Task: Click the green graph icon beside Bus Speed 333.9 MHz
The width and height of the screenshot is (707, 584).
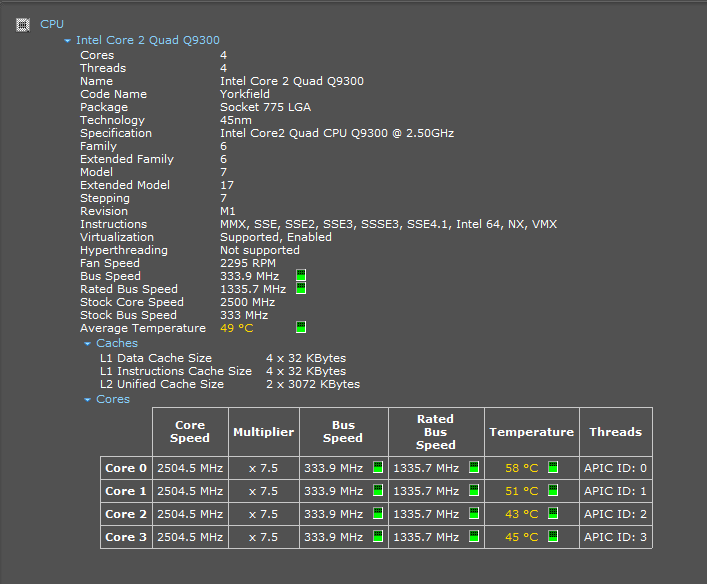Action: coord(301,275)
